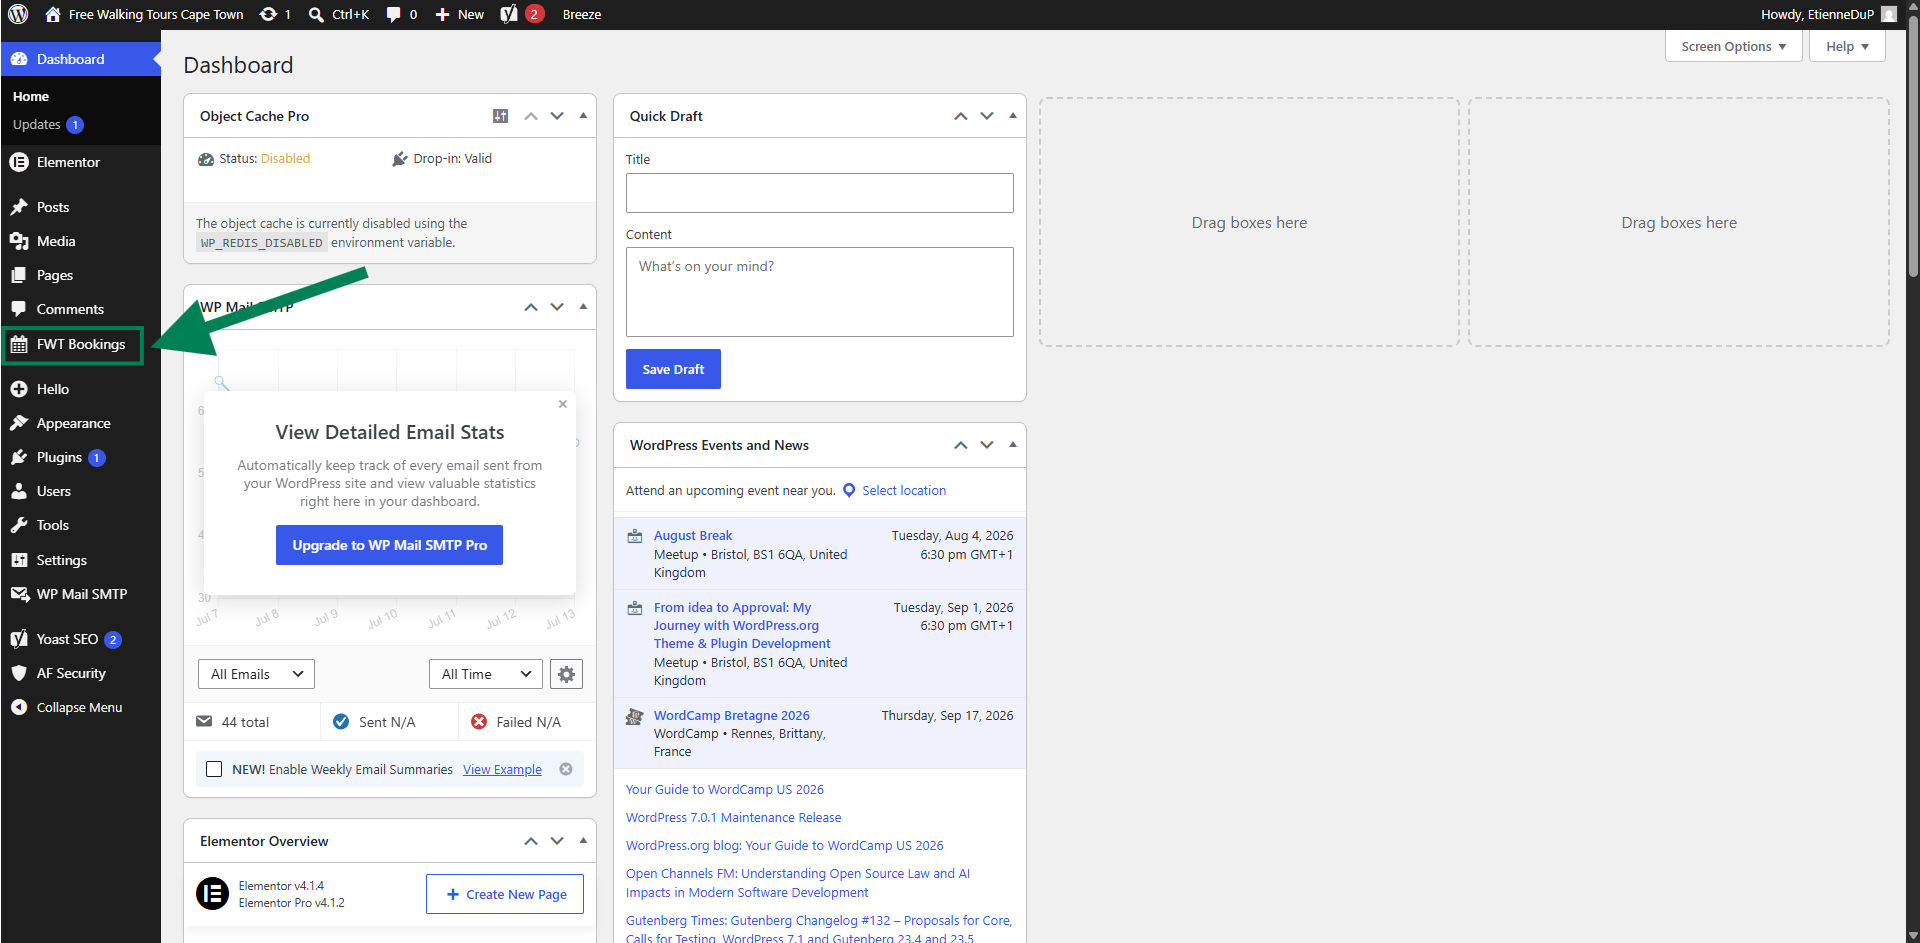Go to Updates submenu
This screenshot has width=1920, height=943.
click(48, 125)
